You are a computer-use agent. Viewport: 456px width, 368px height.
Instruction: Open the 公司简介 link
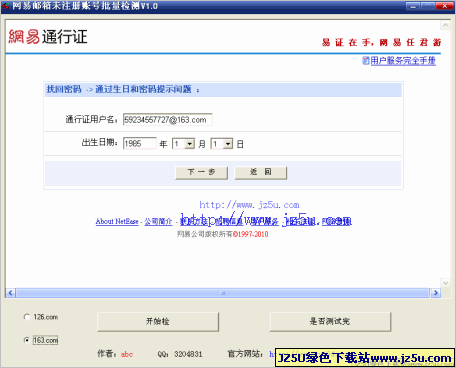tap(158, 221)
